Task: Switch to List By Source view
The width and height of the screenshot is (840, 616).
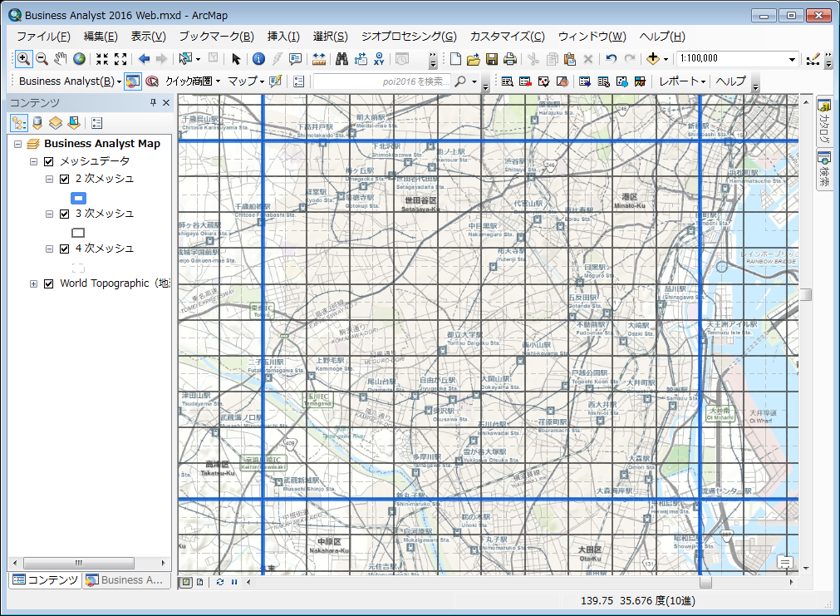Action: point(37,123)
